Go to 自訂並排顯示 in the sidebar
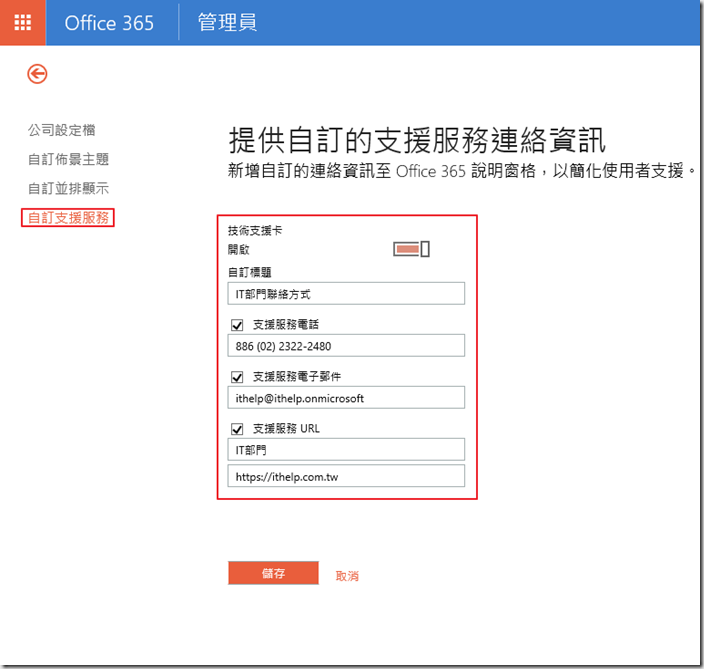This screenshot has height=669, width=704. [68, 188]
